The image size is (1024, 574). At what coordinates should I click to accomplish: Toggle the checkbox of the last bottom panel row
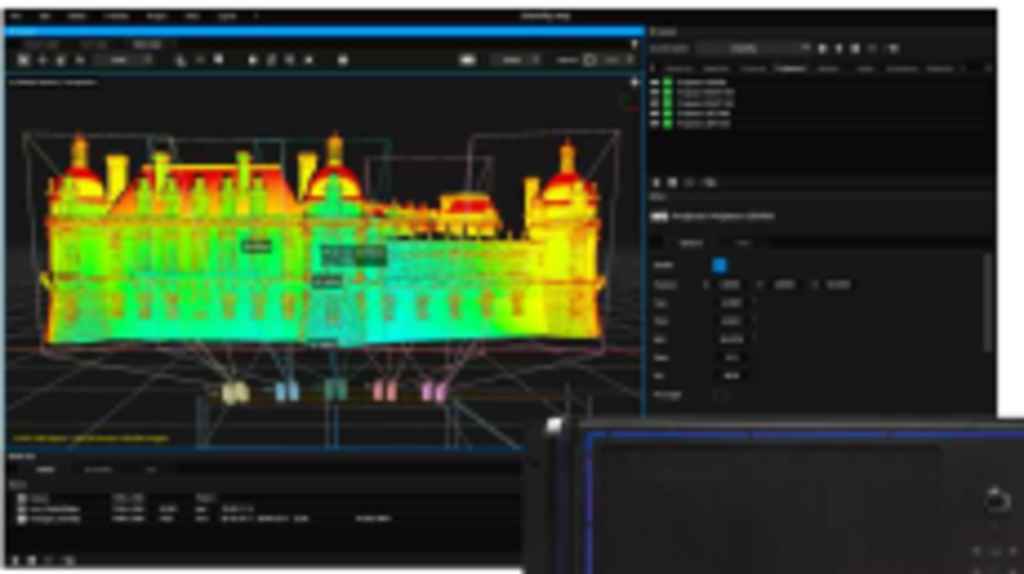22,519
